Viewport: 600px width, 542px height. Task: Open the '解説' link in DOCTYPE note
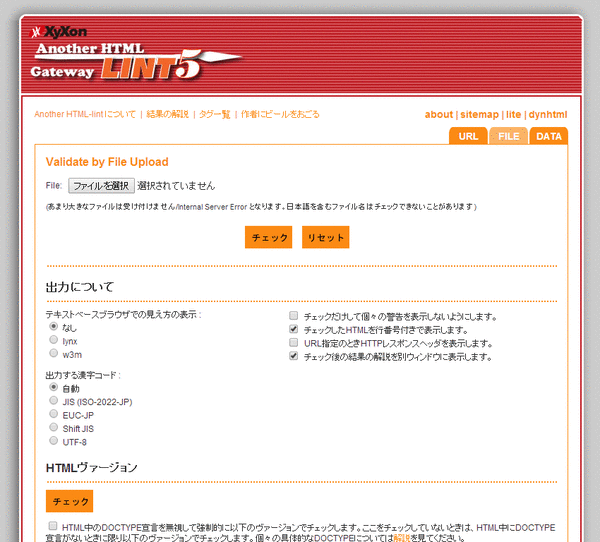point(401,538)
